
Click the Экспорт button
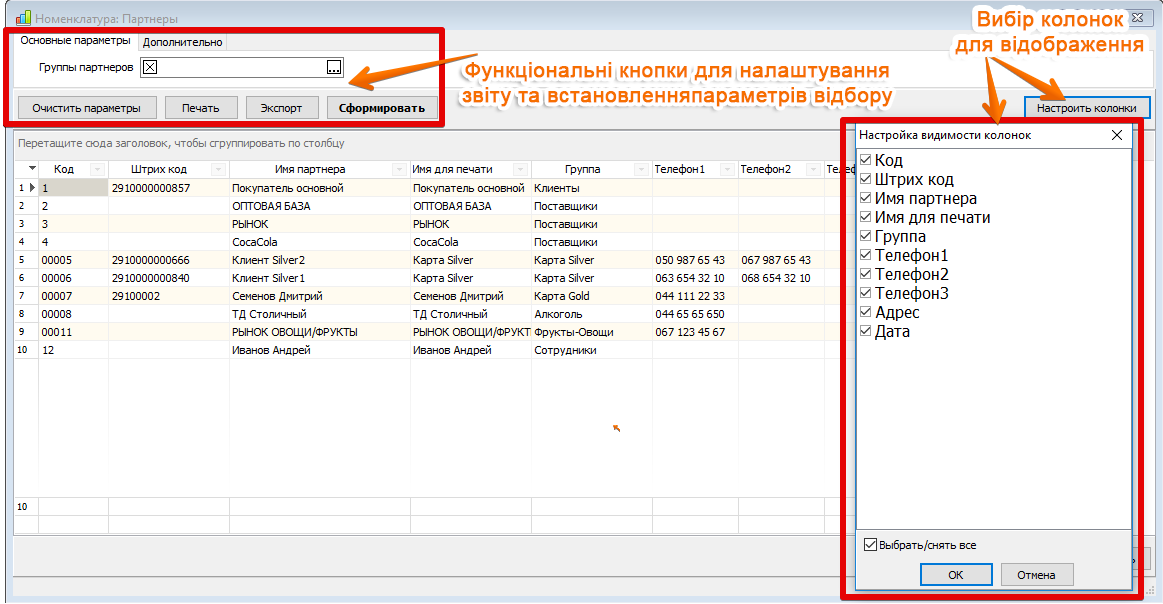coord(281,108)
